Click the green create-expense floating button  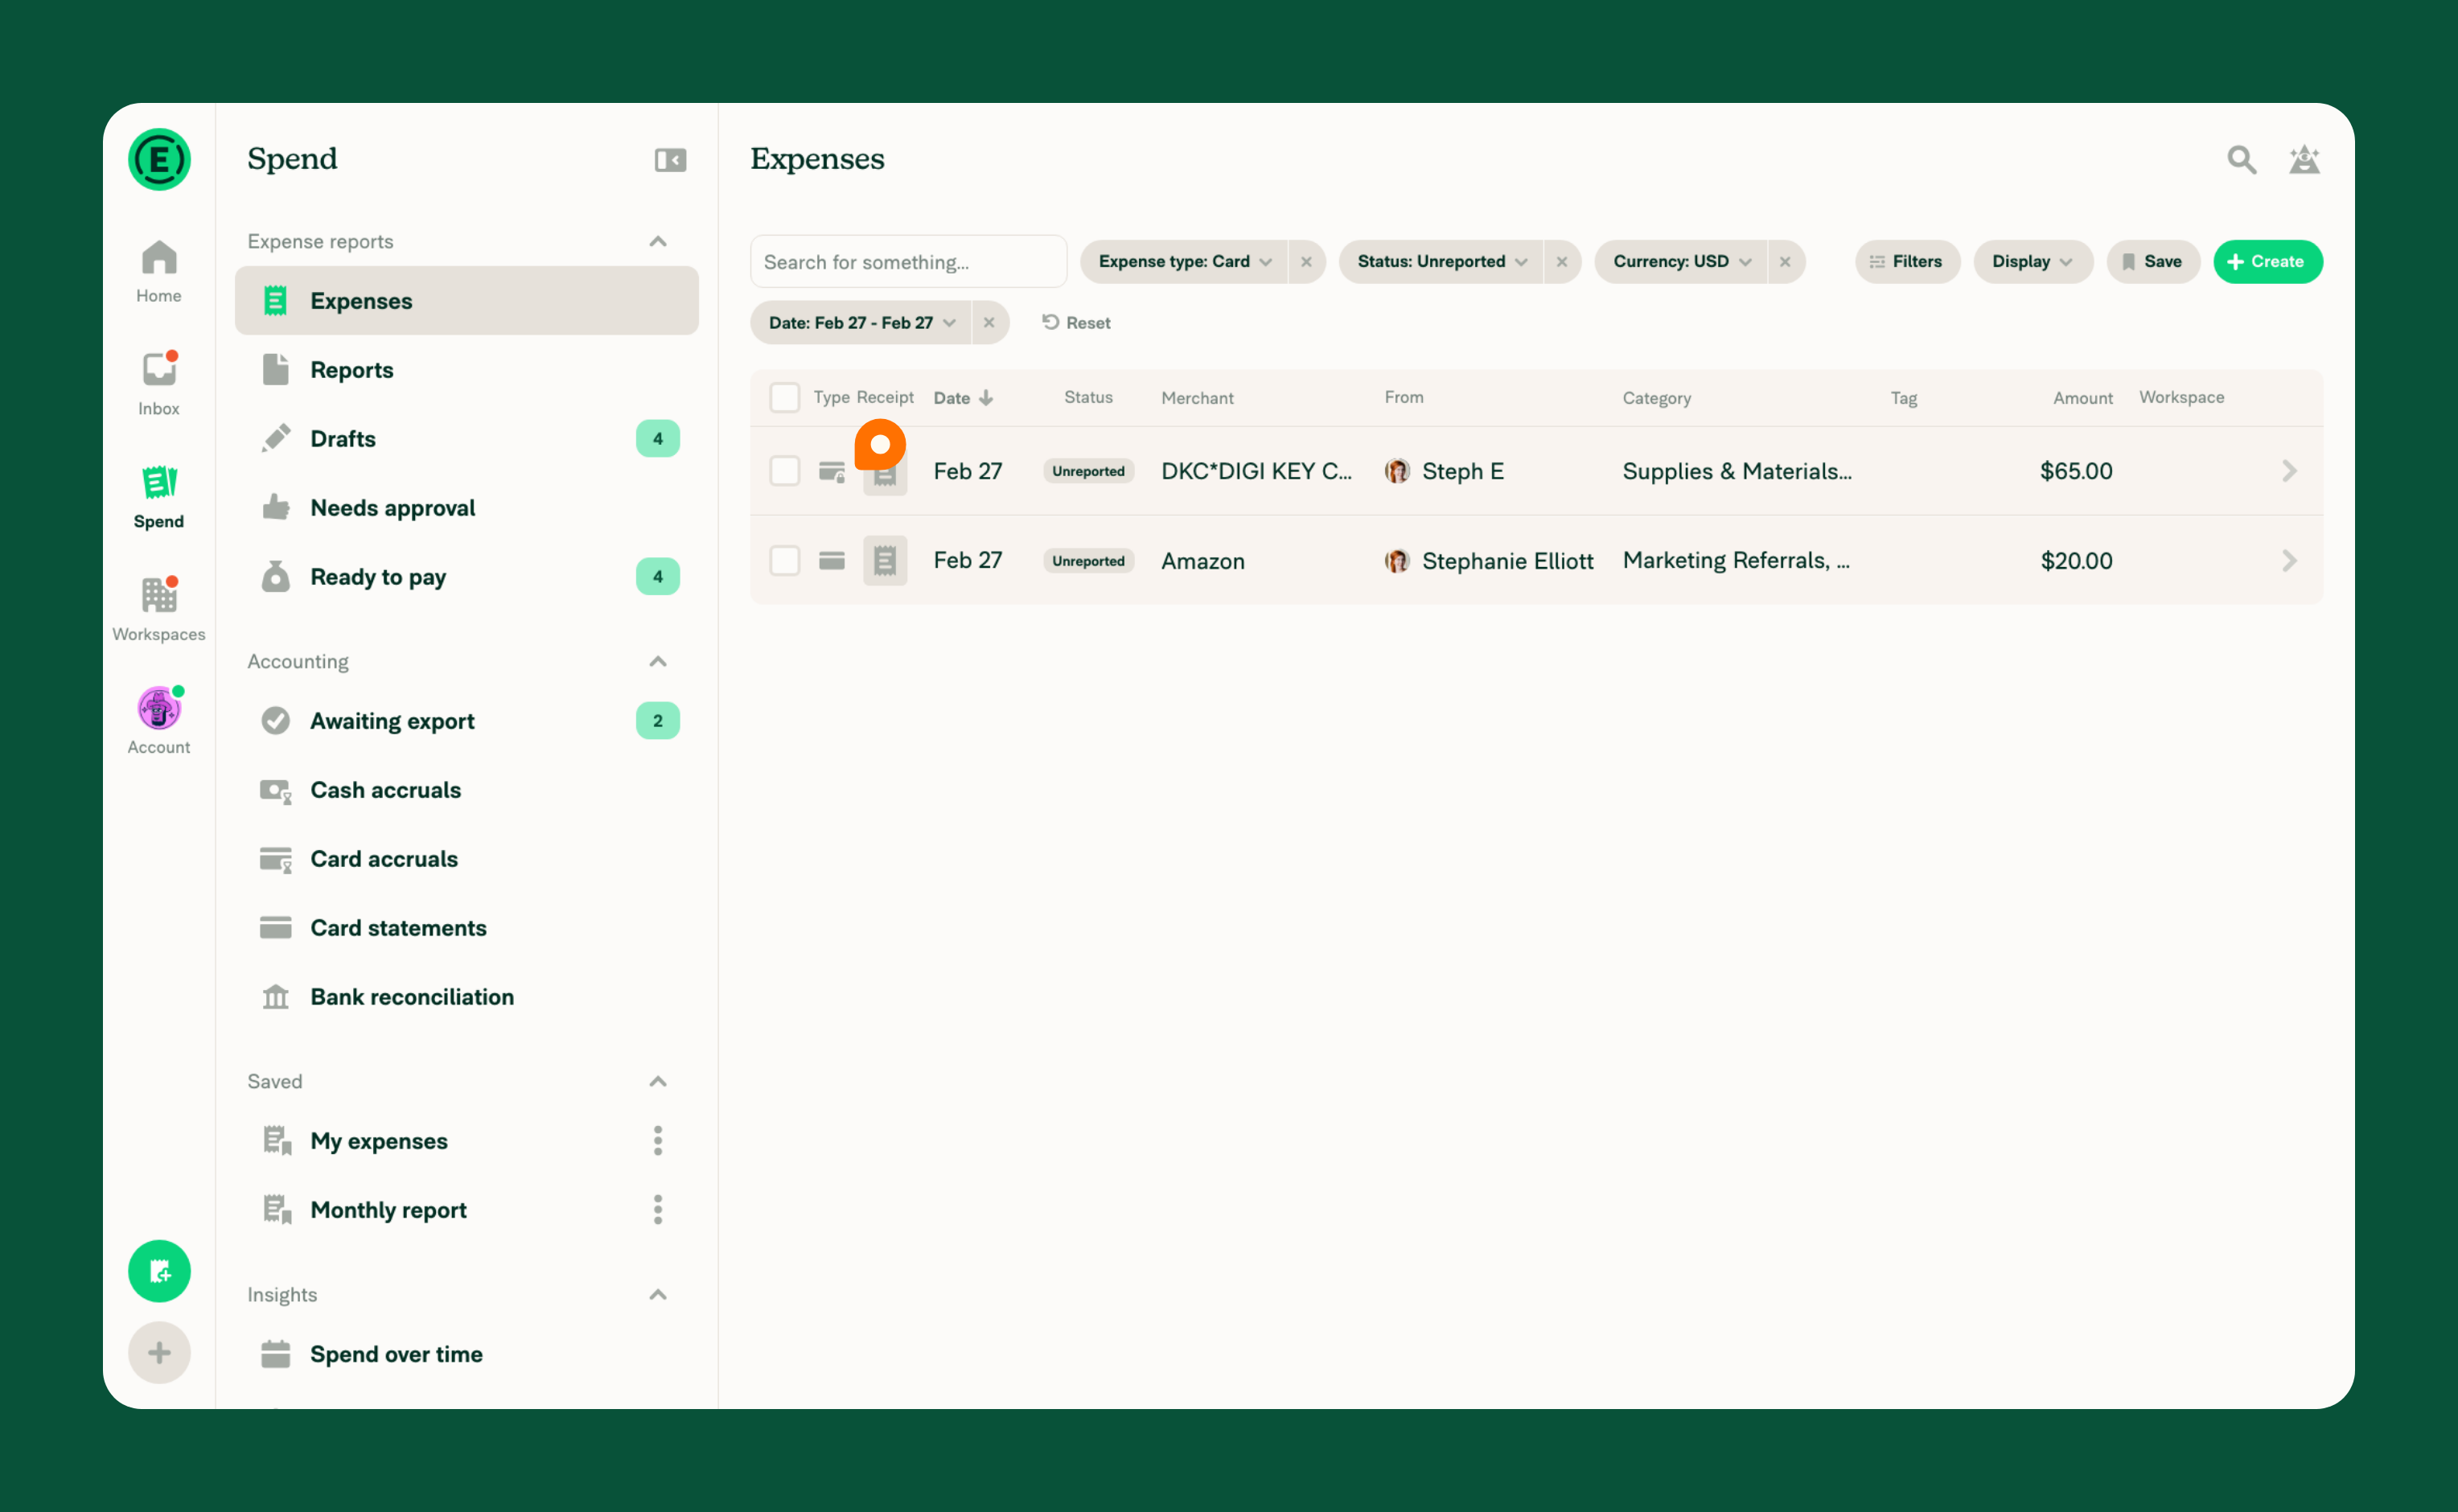(159, 1271)
